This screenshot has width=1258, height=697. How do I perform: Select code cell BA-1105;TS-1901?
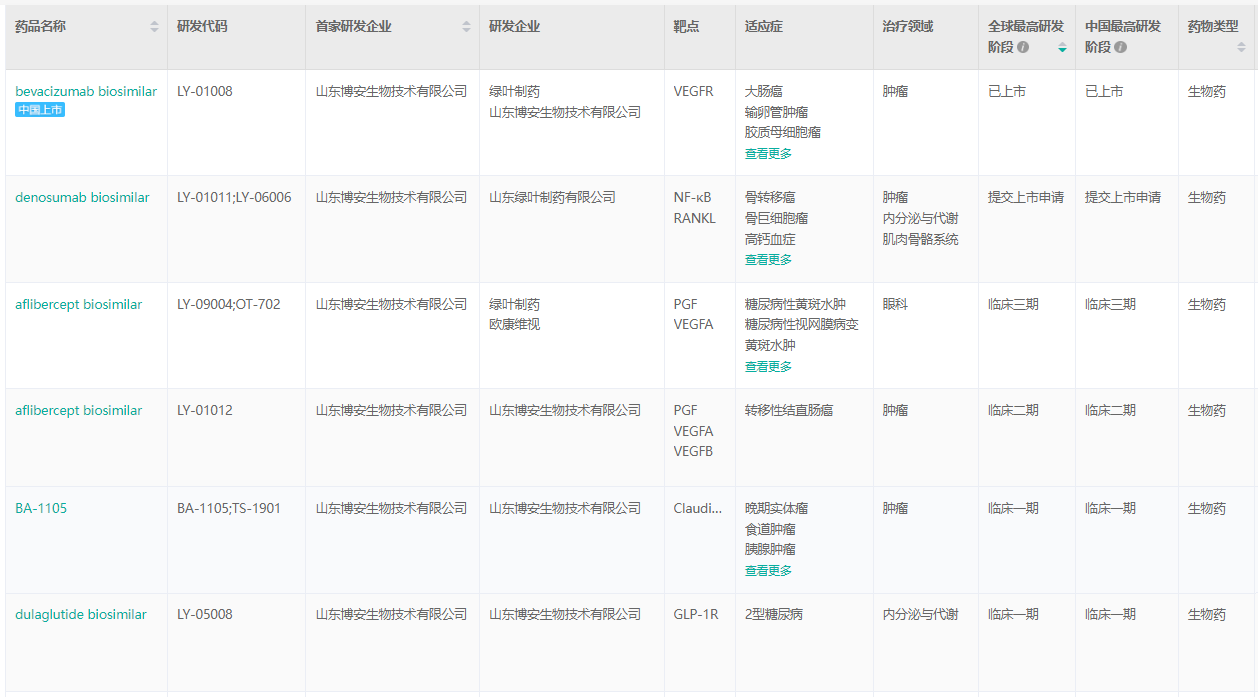click(x=229, y=508)
